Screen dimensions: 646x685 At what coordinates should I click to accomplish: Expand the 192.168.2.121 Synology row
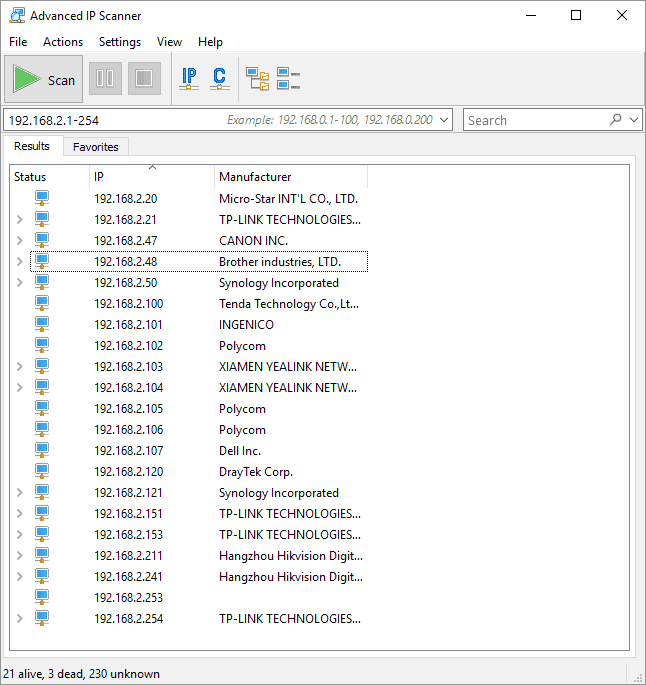click(20, 492)
